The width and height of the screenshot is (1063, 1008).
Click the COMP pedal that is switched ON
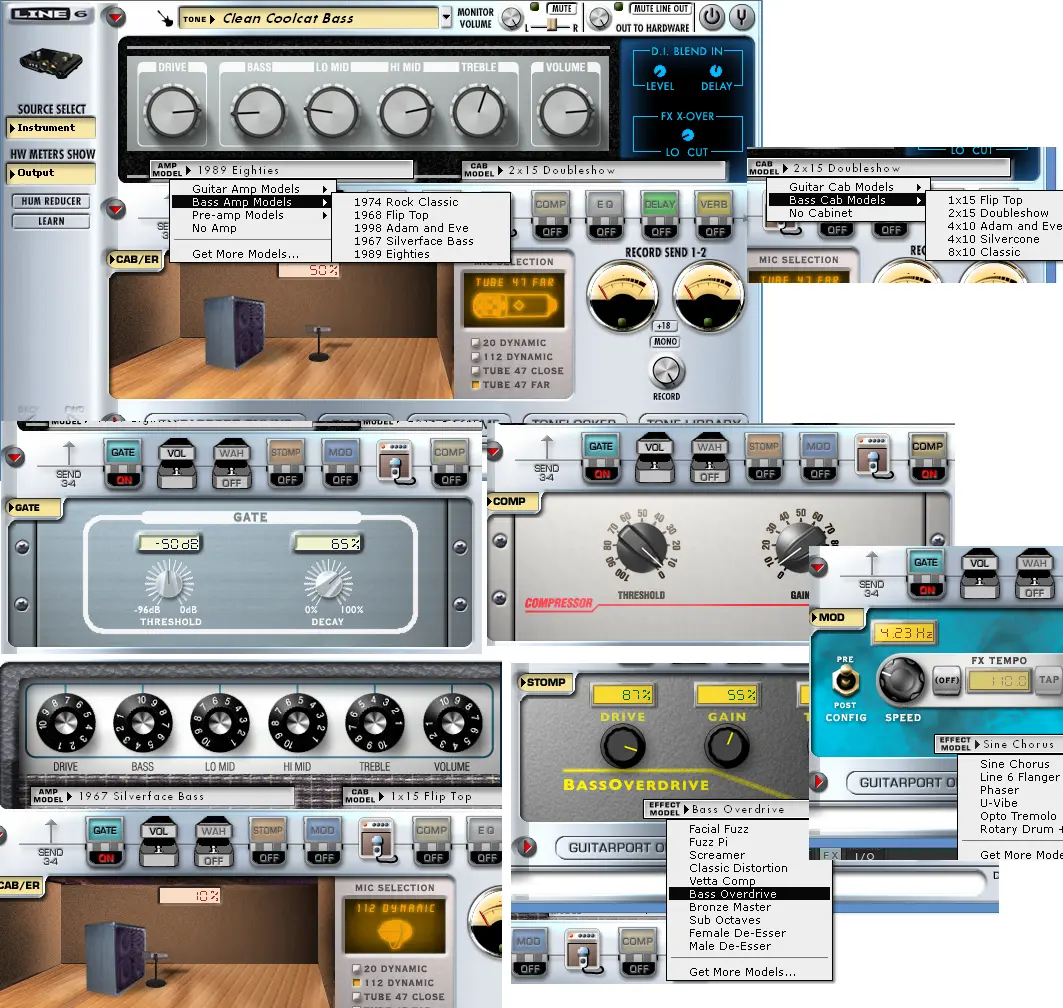(x=927, y=458)
